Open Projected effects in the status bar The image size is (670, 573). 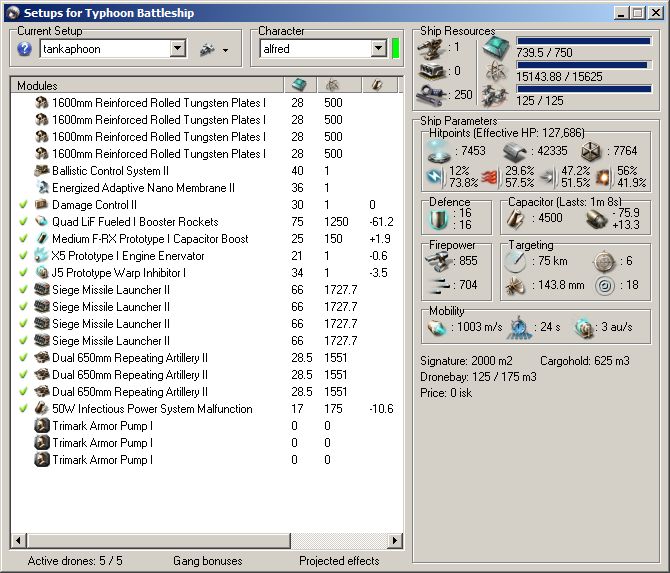pos(339,561)
